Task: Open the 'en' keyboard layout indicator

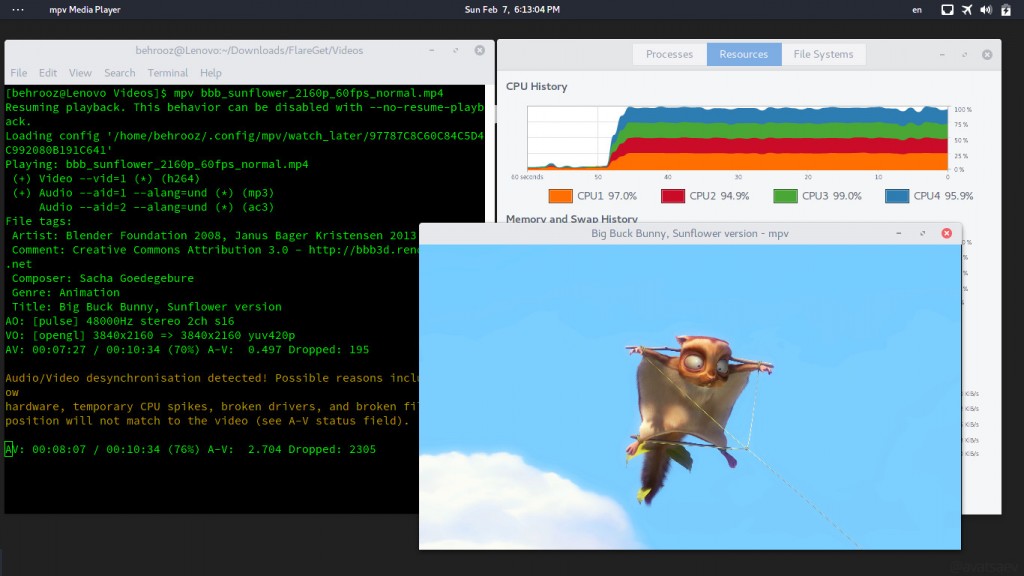Action: click(x=917, y=10)
